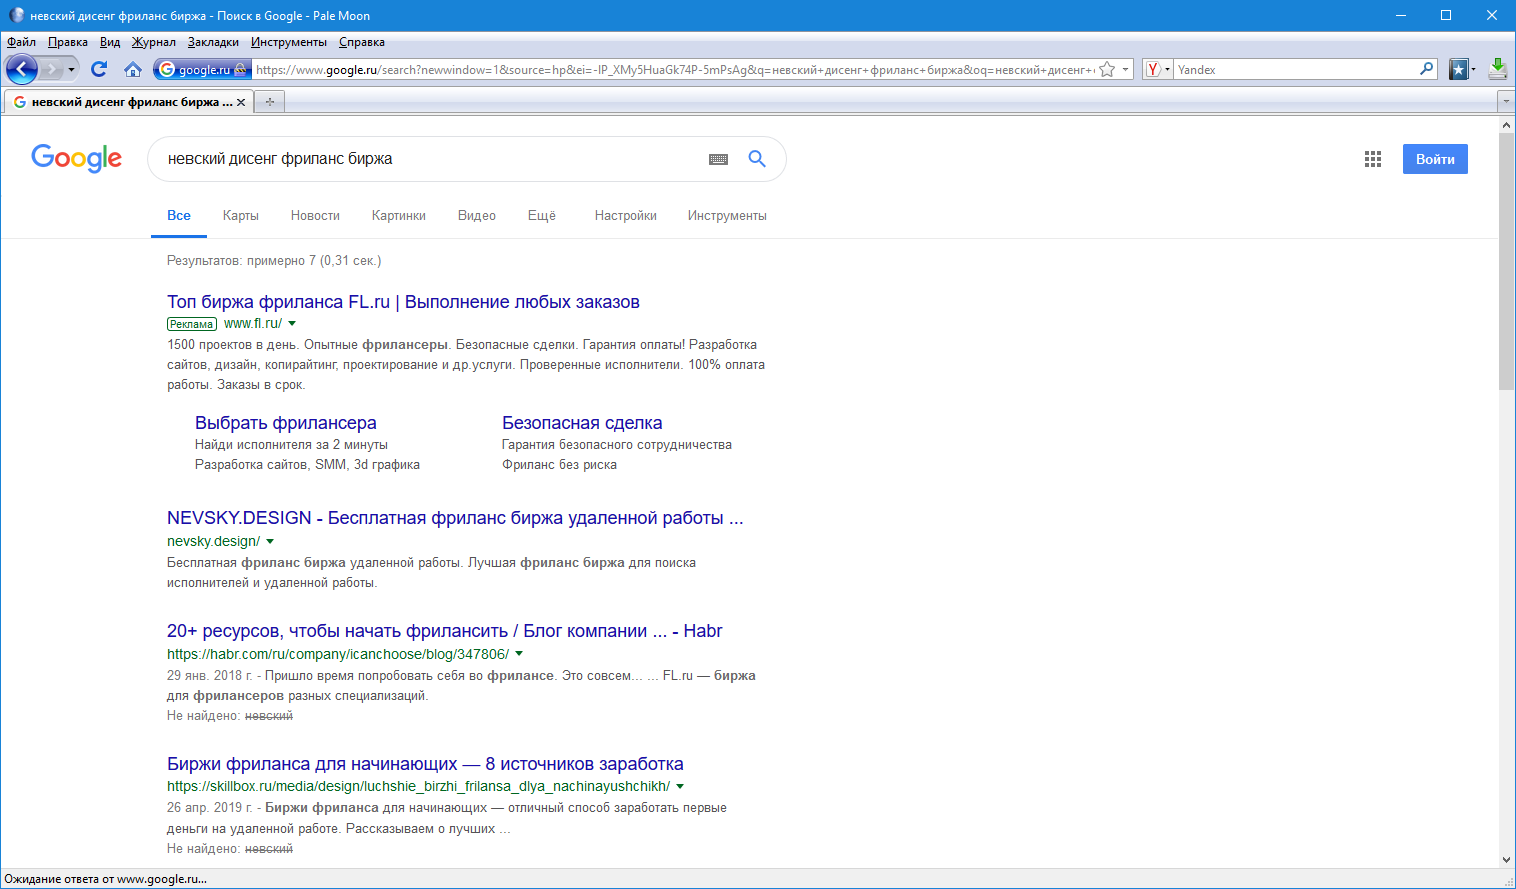This screenshot has width=1516, height=889.
Task: Open the Google apps grid
Action: [x=1373, y=159]
